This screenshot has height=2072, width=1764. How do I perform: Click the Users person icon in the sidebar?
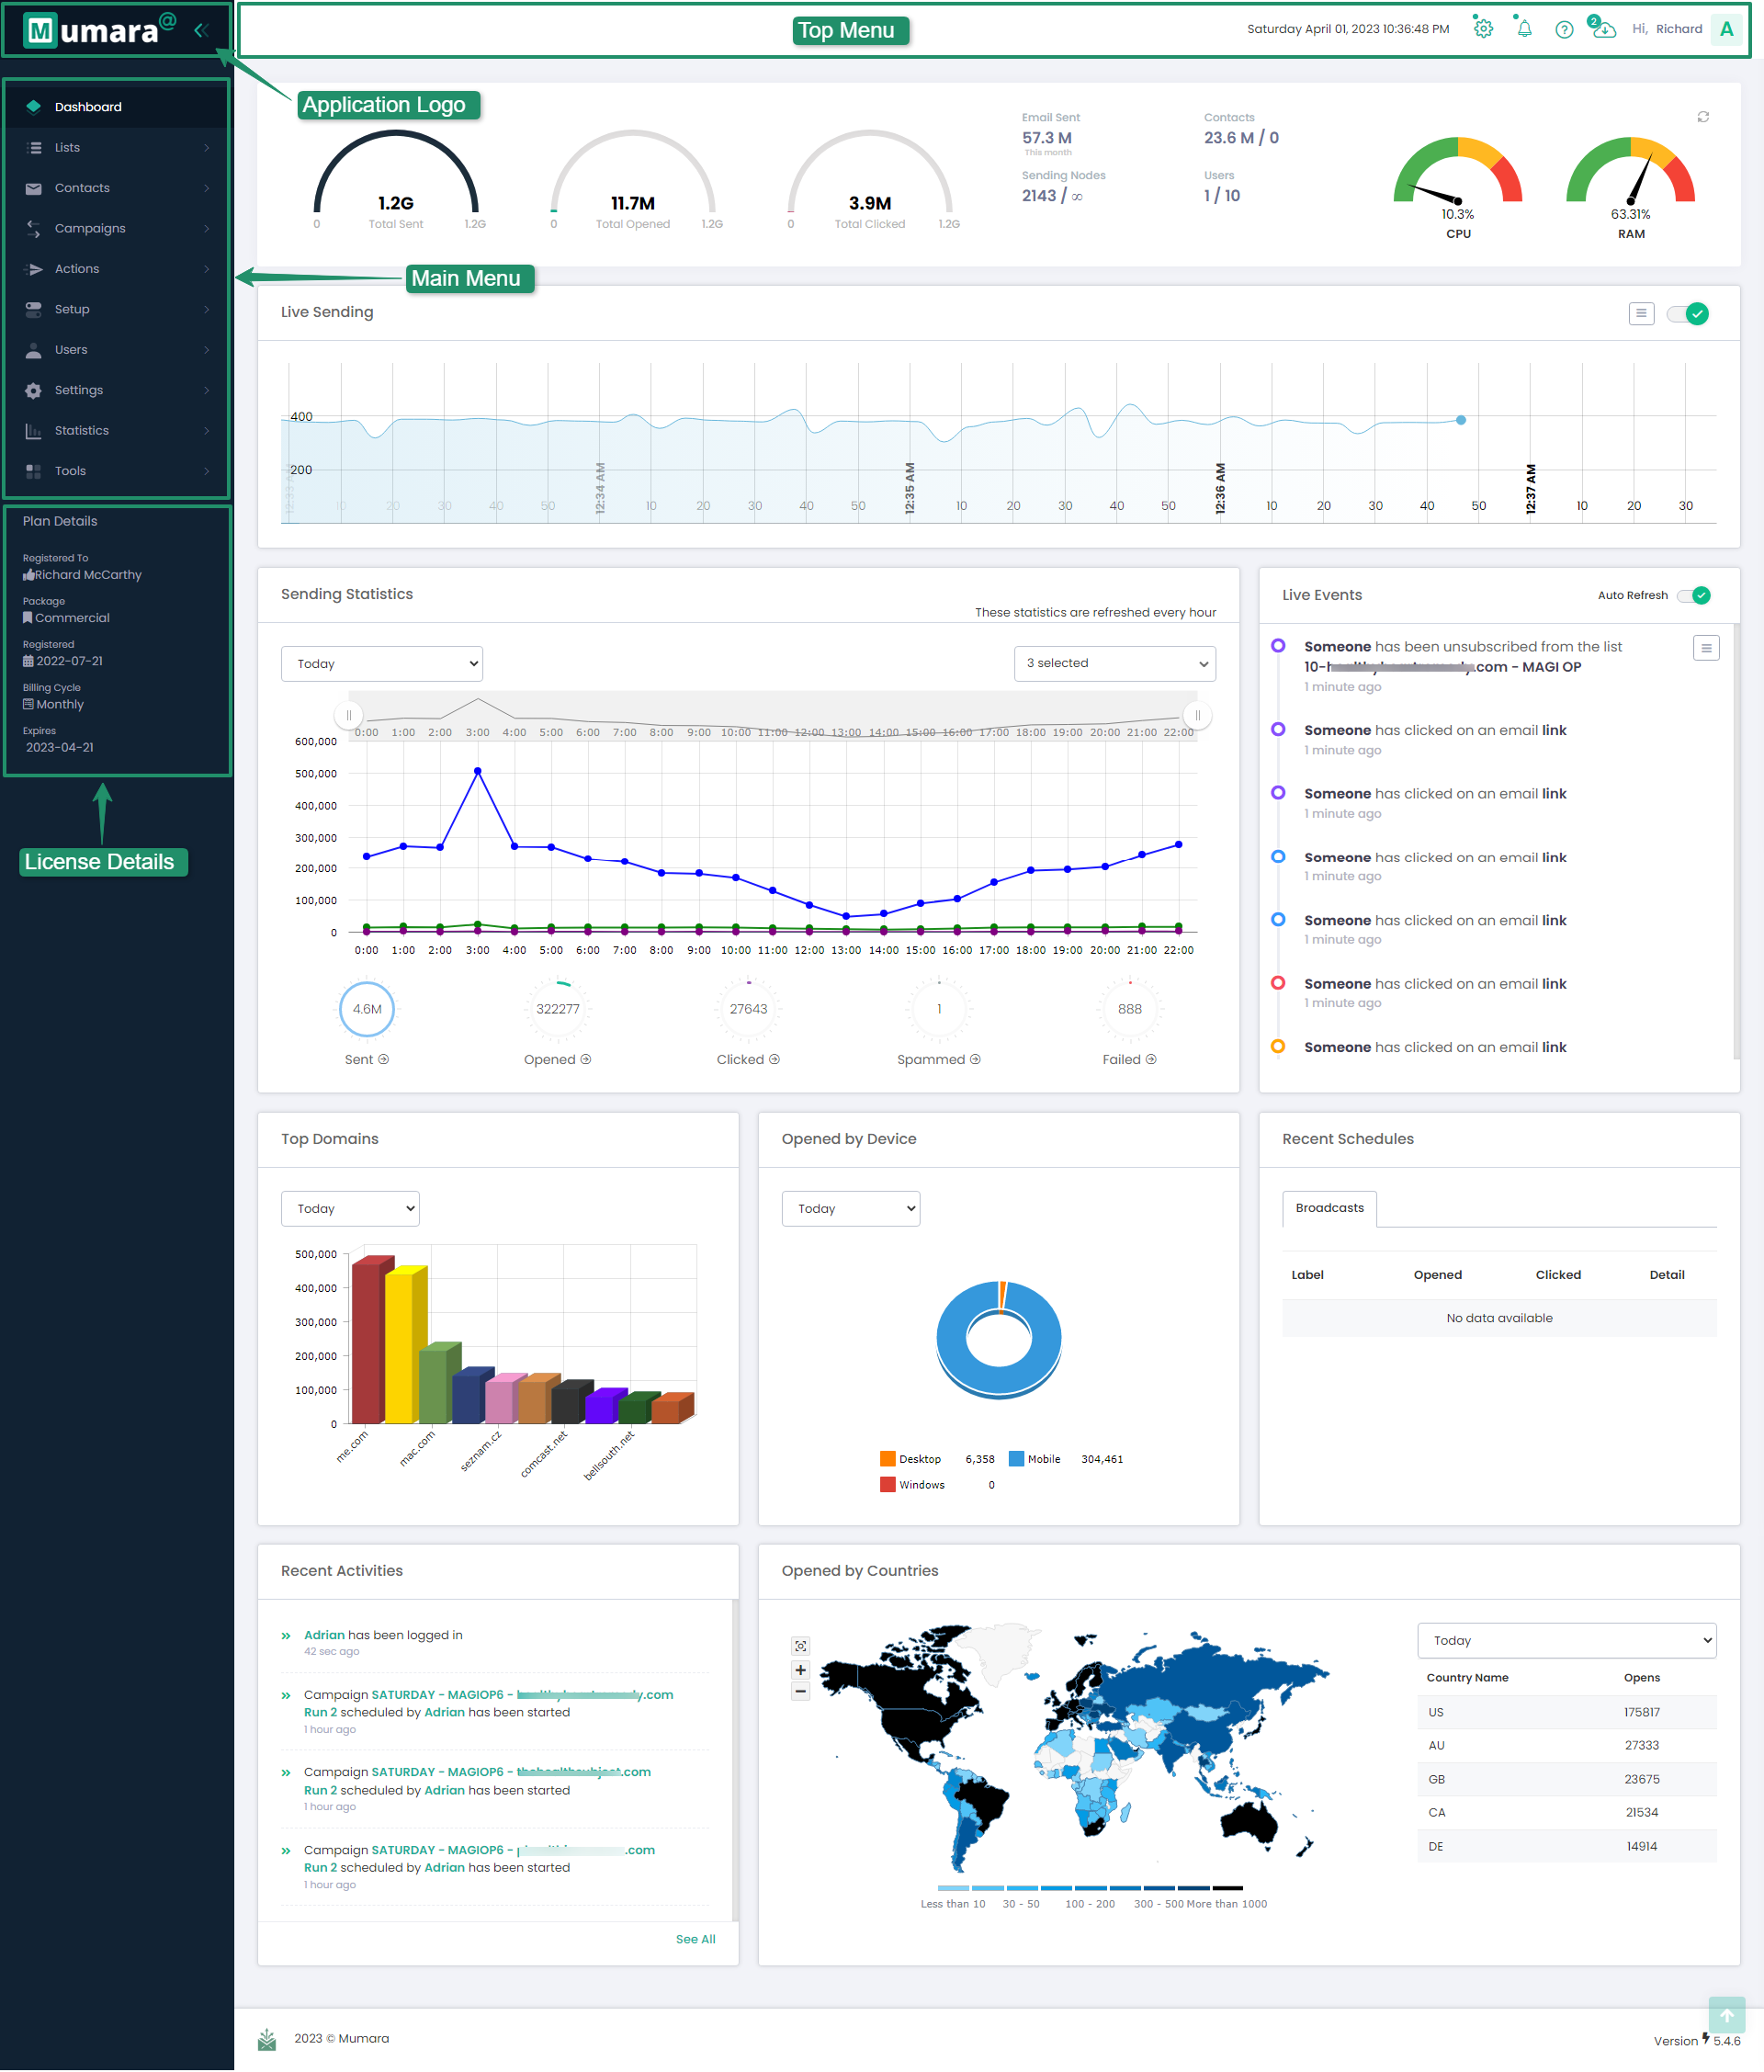point(33,350)
